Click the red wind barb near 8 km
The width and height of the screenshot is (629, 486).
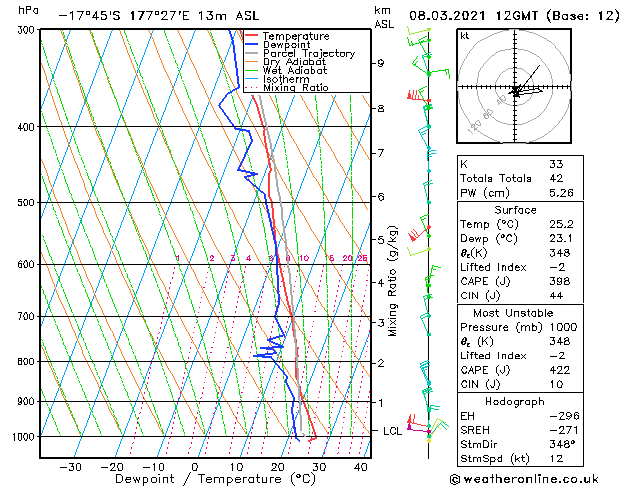418,96
